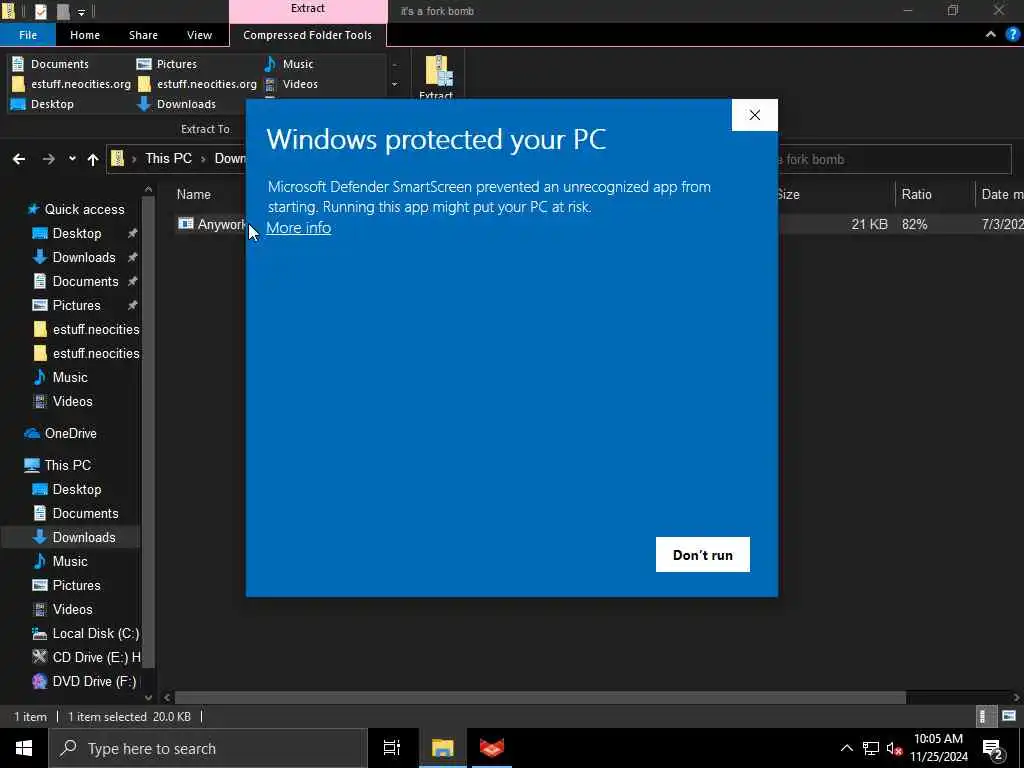Viewport: 1024px width, 768px height.
Task: Click File Explorer taskbar icon
Action: pos(442,748)
